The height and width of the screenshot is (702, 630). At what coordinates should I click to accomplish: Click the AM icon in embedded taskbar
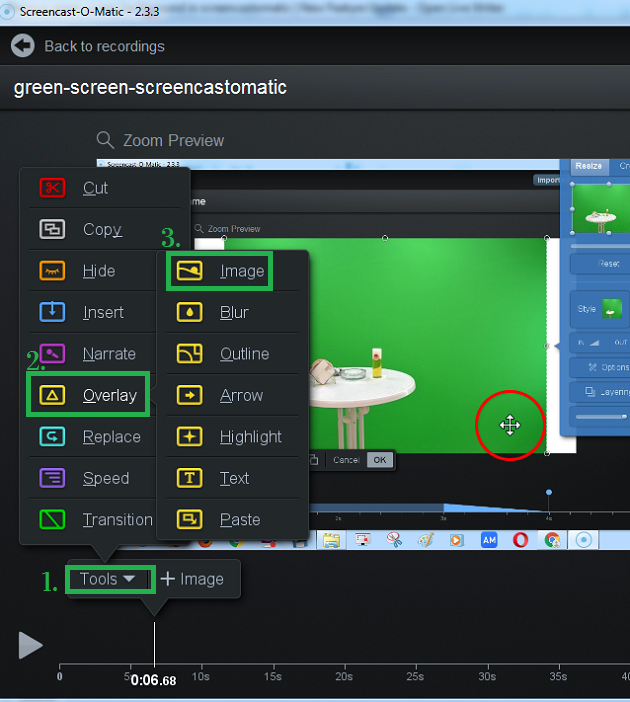click(x=489, y=540)
